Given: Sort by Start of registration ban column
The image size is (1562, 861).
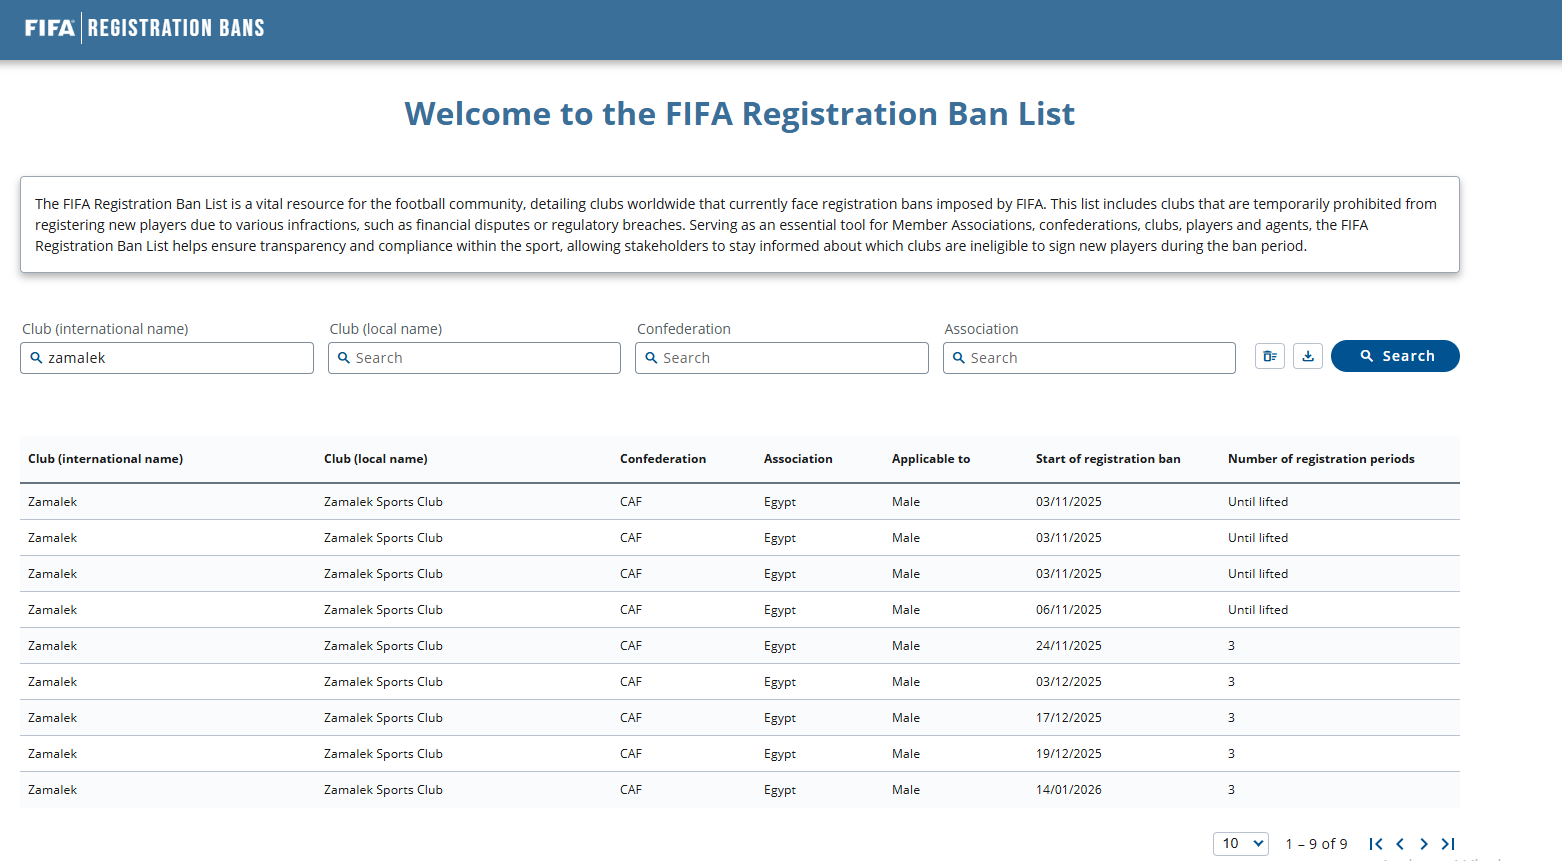Looking at the screenshot, I should tap(1107, 459).
